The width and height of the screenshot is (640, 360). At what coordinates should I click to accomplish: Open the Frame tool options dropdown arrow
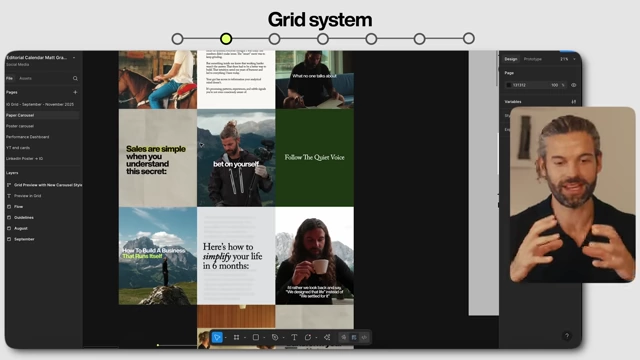point(245,338)
